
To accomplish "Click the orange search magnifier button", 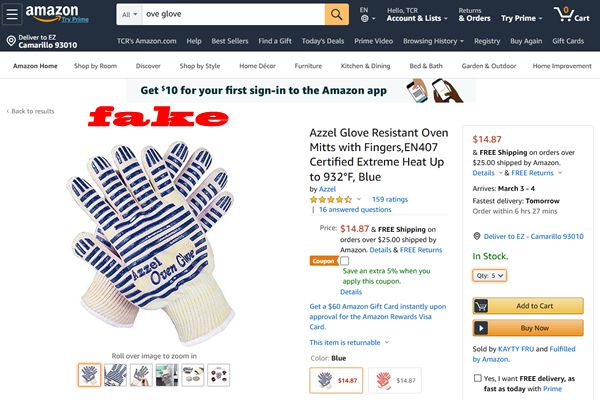I will click(x=337, y=15).
